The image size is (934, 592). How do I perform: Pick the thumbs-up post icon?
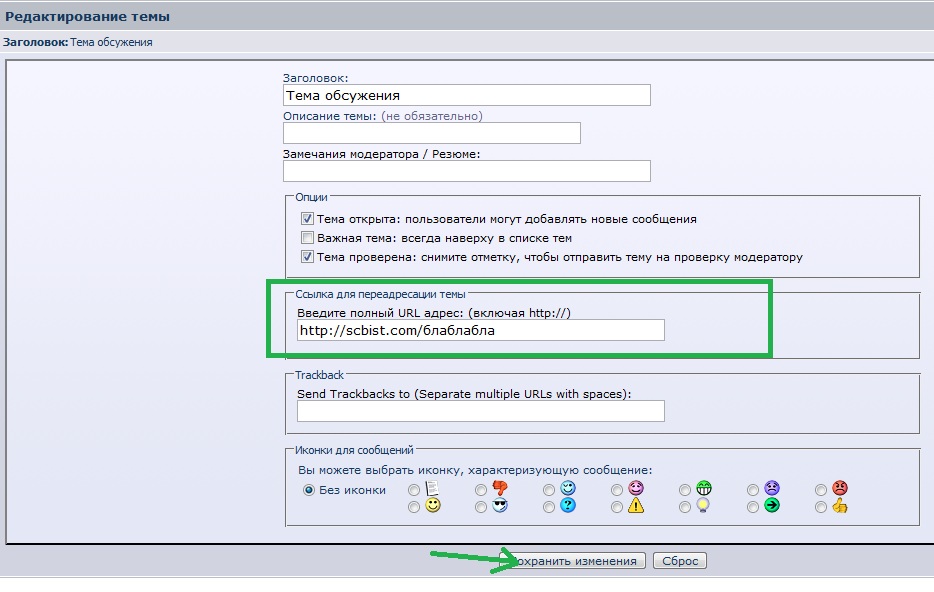pyautogui.click(x=821, y=508)
